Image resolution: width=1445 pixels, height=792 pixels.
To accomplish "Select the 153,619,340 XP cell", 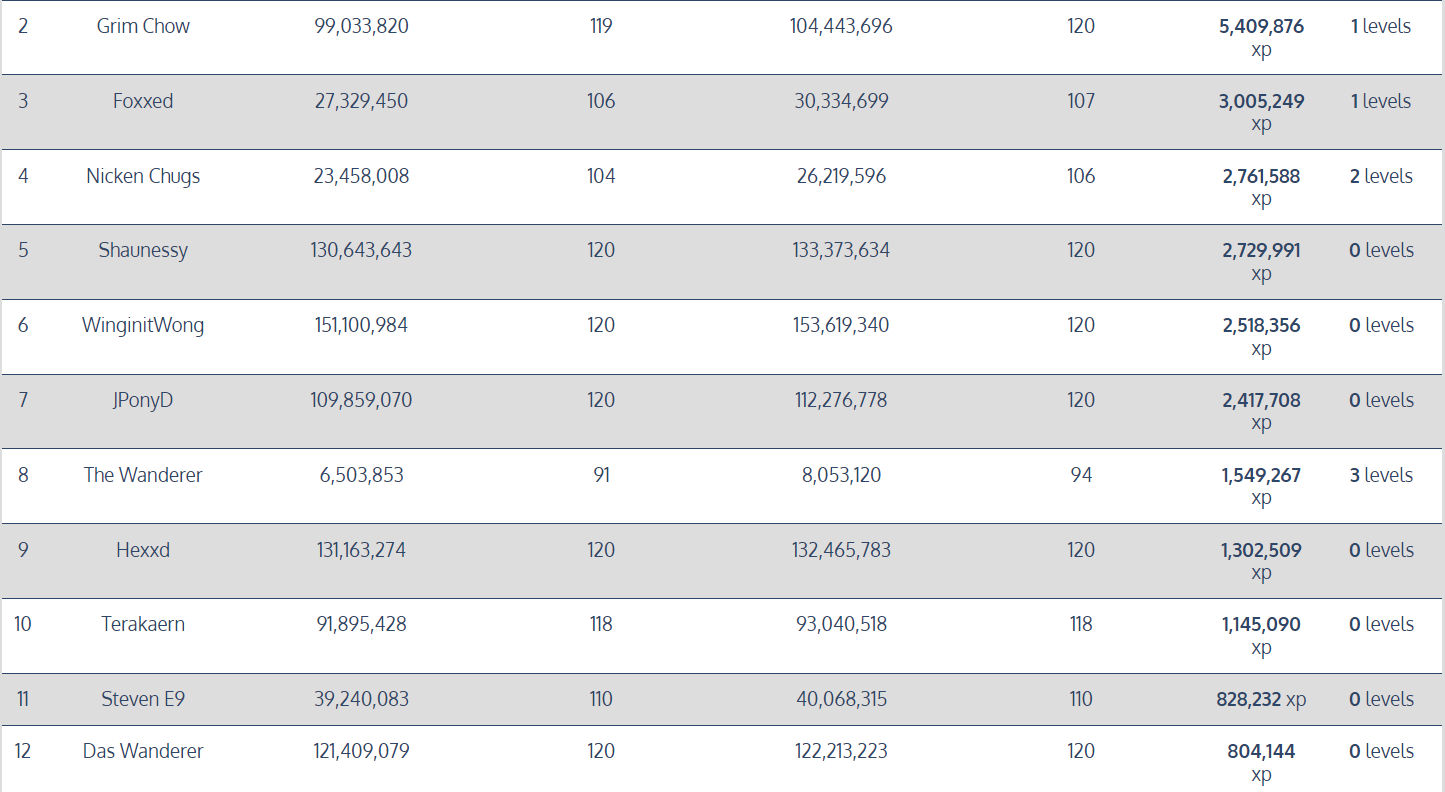I will pyautogui.click(x=841, y=325).
